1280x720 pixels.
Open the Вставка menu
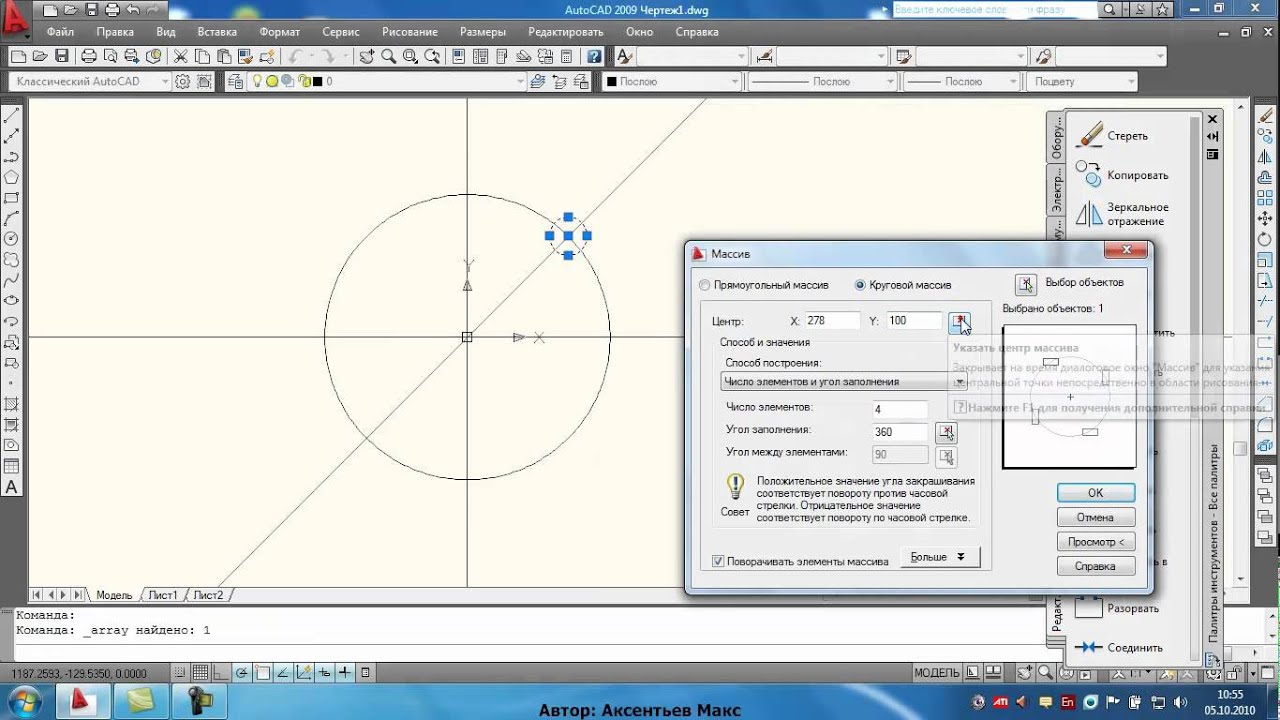click(217, 32)
